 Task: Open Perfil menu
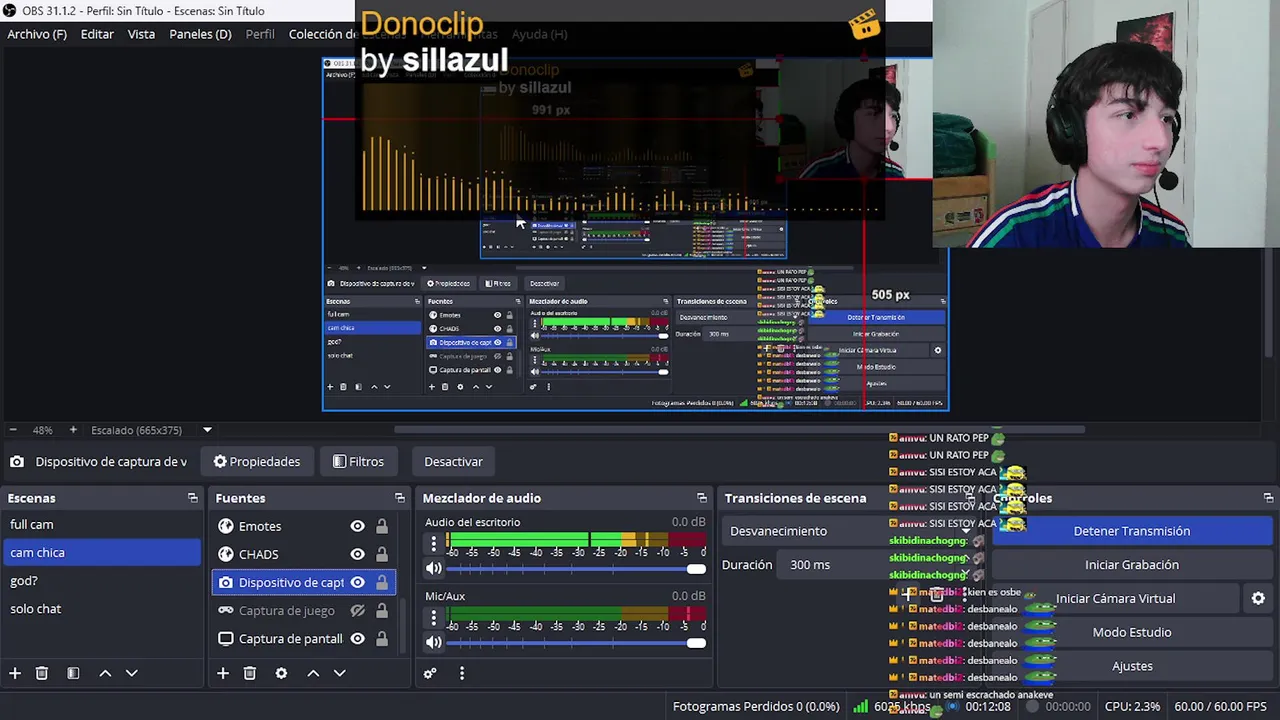[x=260, y=34]
